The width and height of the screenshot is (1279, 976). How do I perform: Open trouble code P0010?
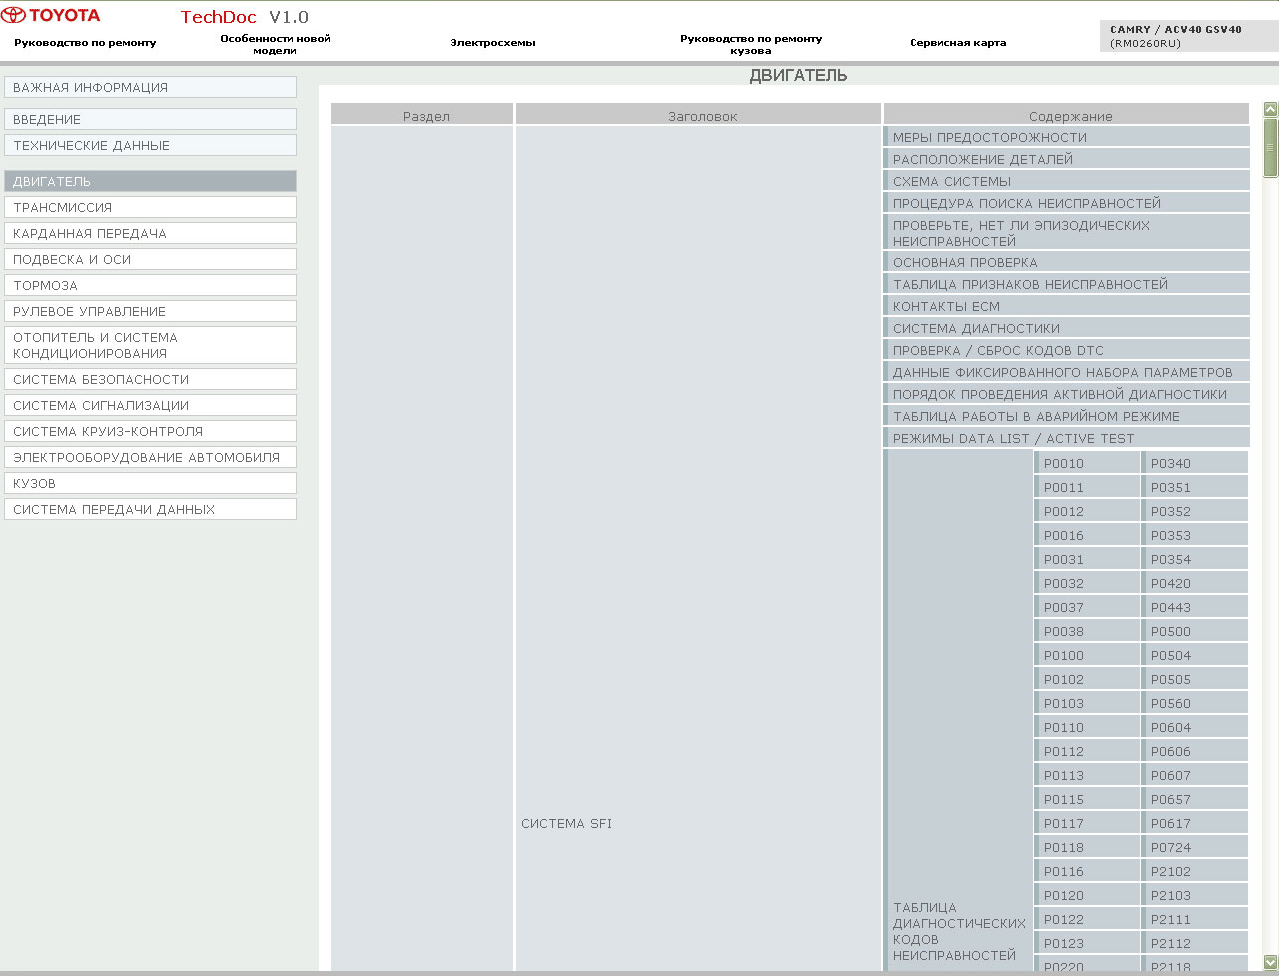tap(1087, 463)
